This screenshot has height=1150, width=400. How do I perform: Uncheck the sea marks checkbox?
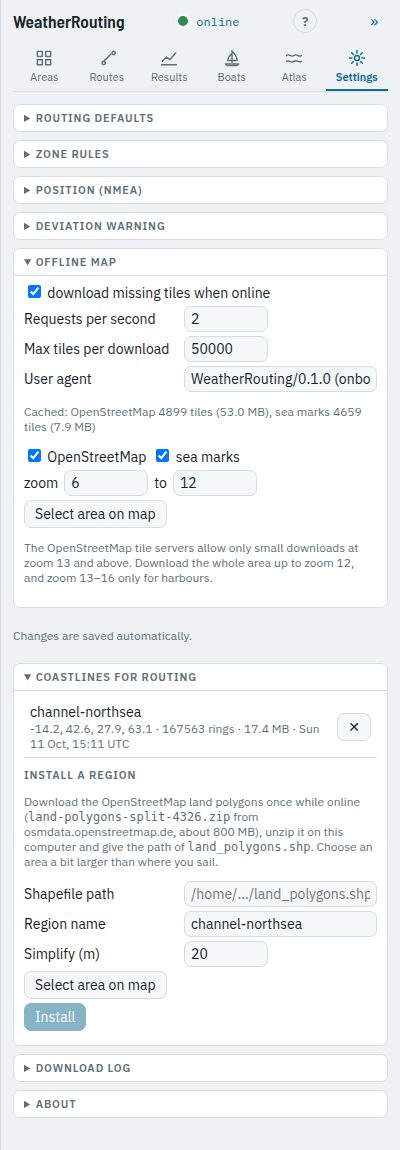[x=162, y=456]
